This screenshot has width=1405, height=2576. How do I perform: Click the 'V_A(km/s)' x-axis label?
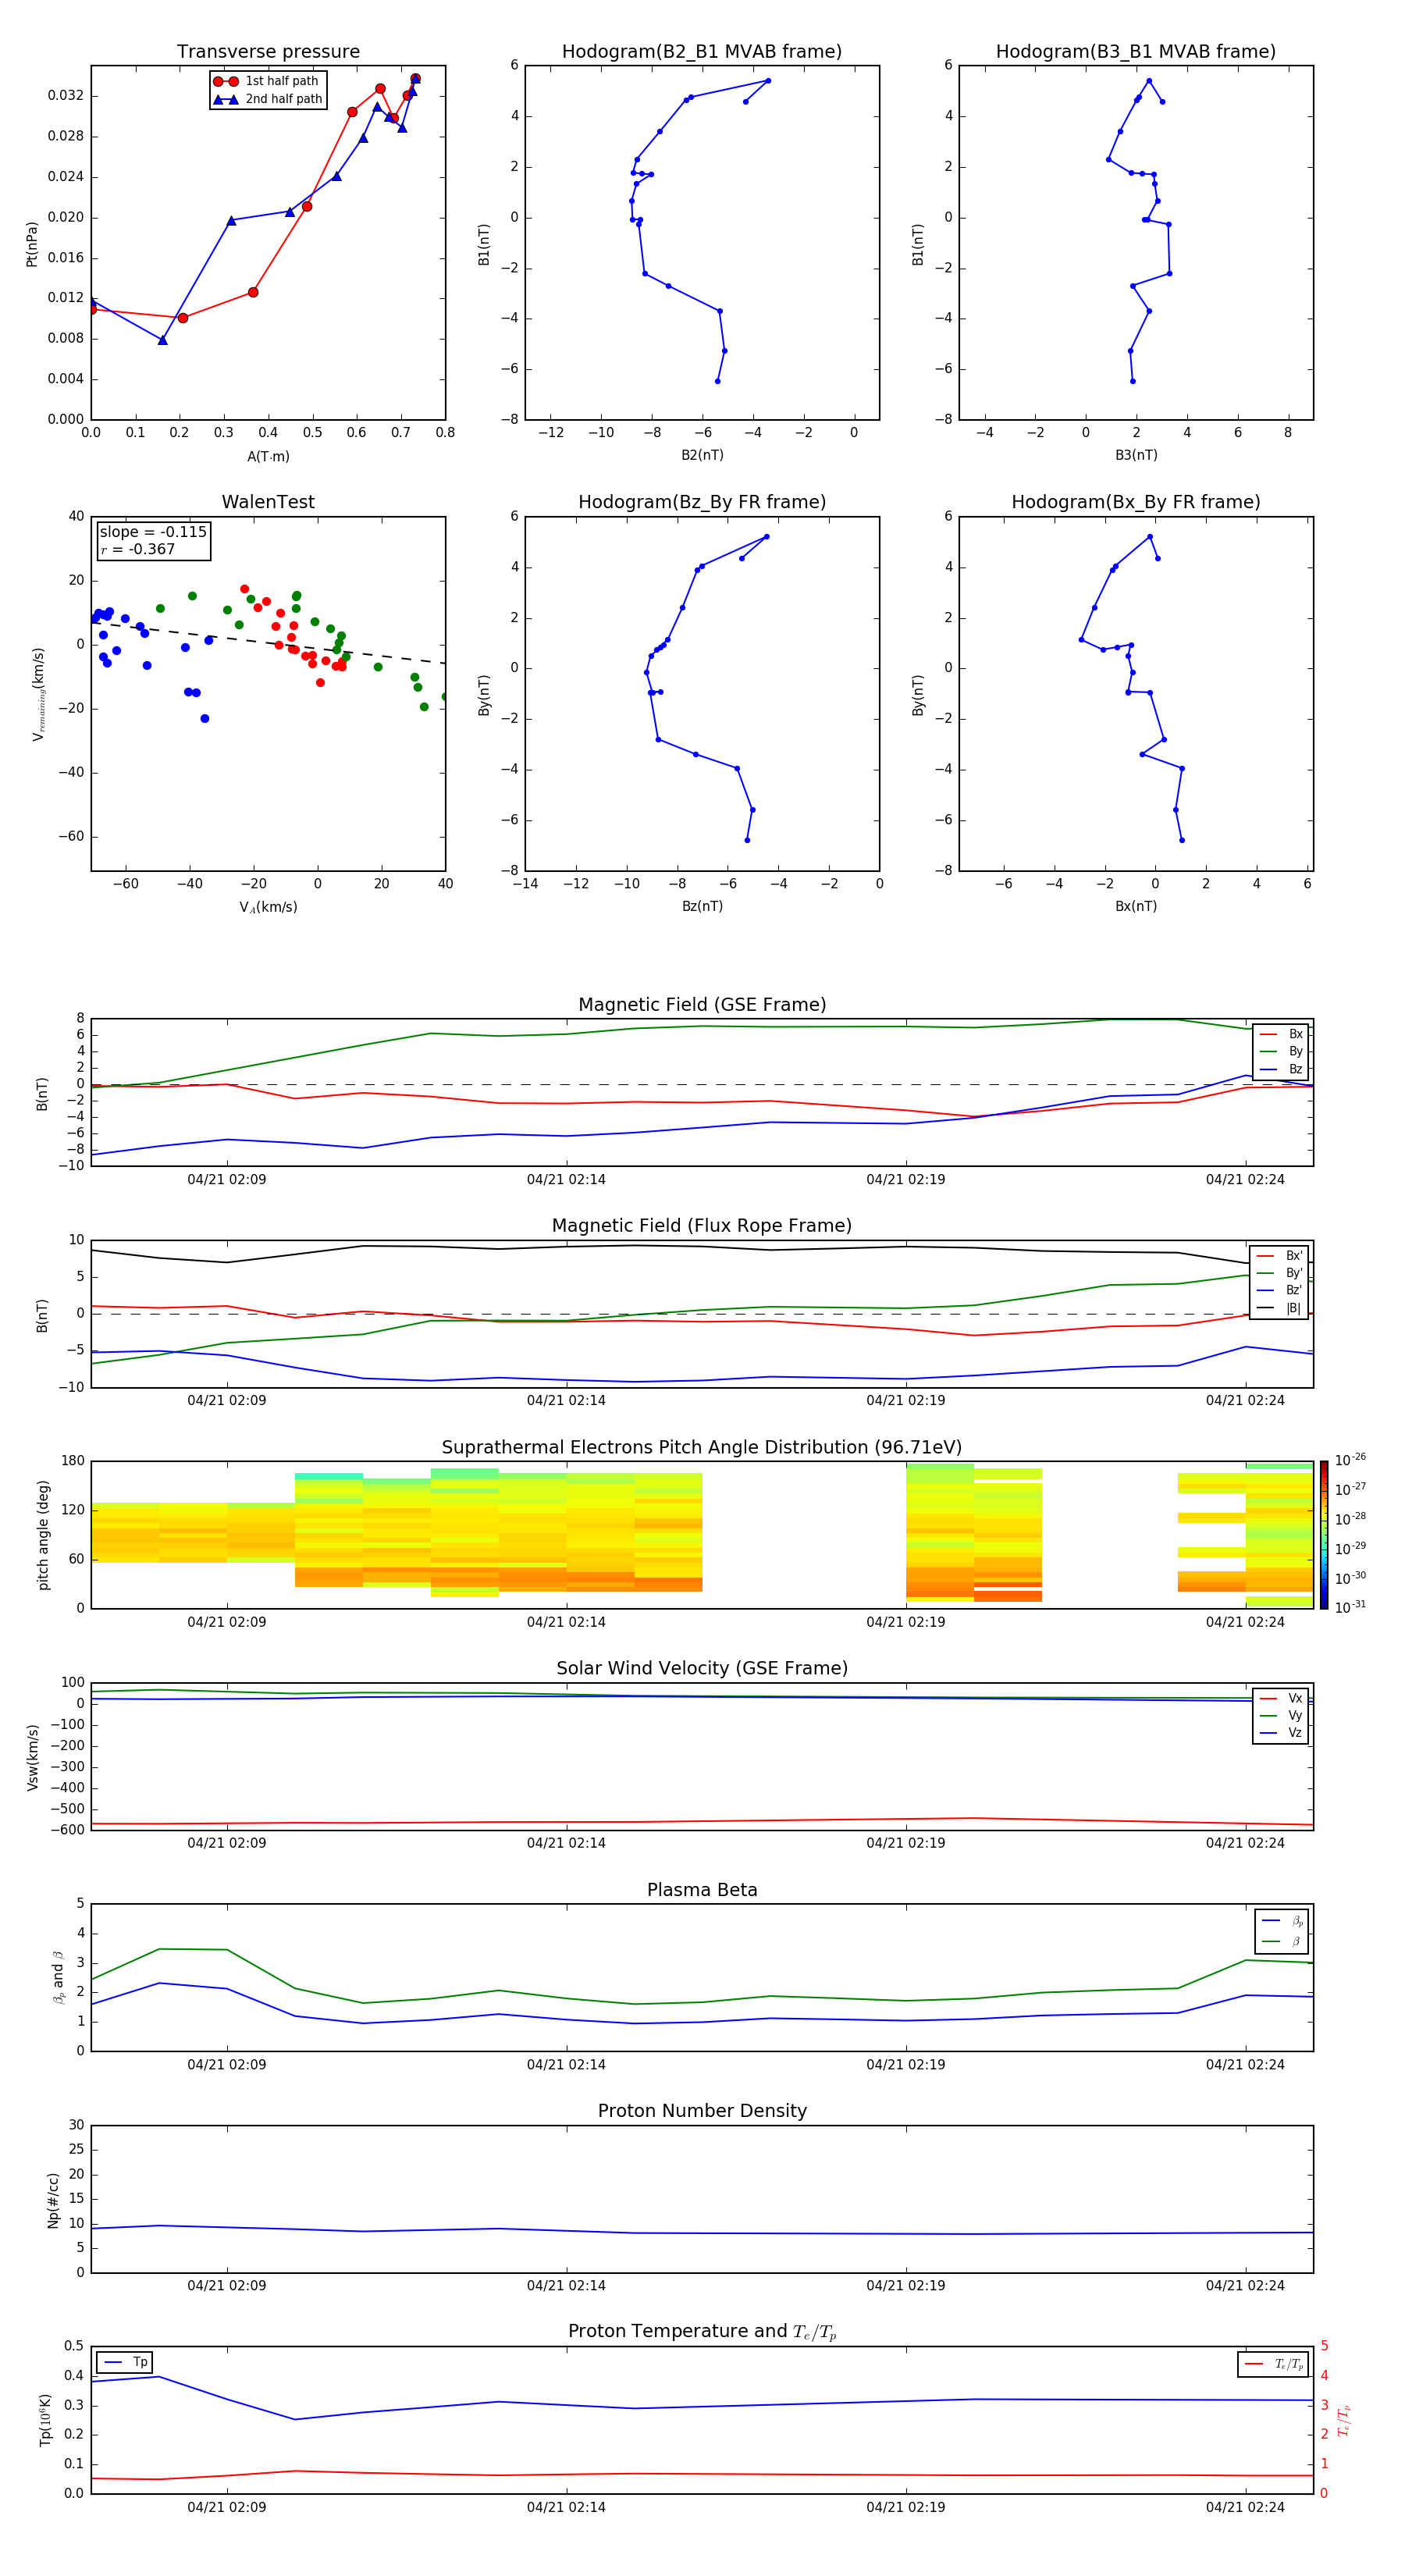tap(268, 908)
